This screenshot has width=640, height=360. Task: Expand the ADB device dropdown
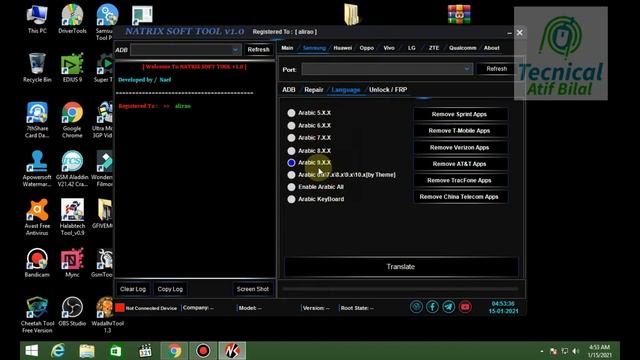click(x=236, y=50)
